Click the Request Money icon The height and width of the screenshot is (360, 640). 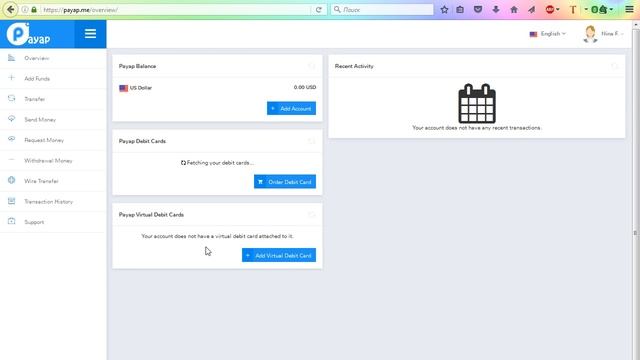pos(11,139)
